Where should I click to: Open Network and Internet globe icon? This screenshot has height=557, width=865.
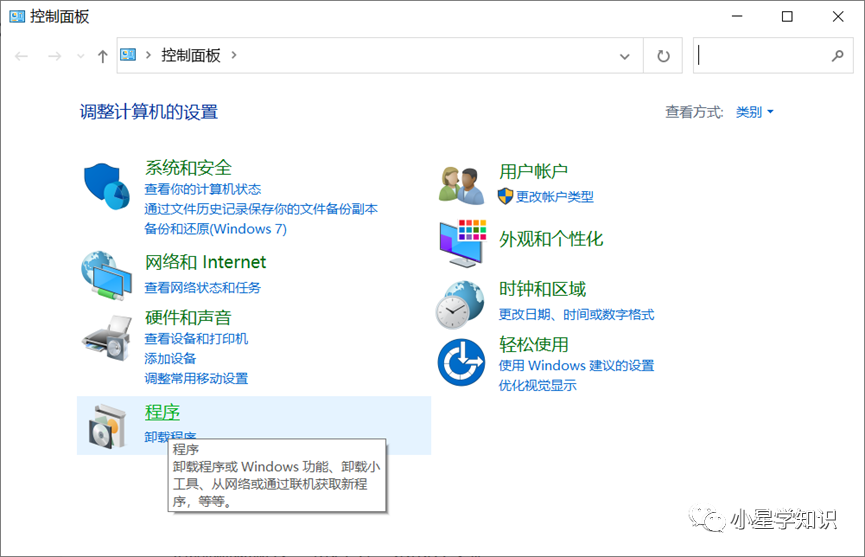(x=106, y=275)
